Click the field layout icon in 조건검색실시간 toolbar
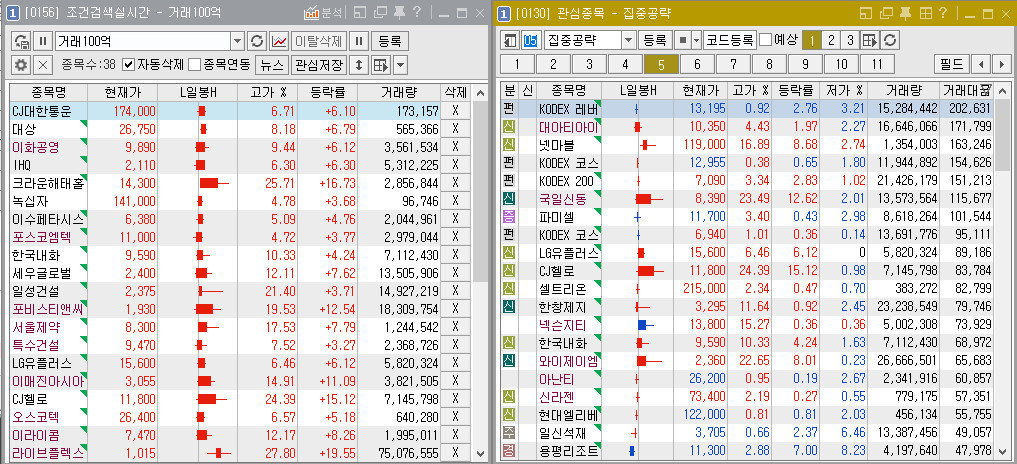 381,64
